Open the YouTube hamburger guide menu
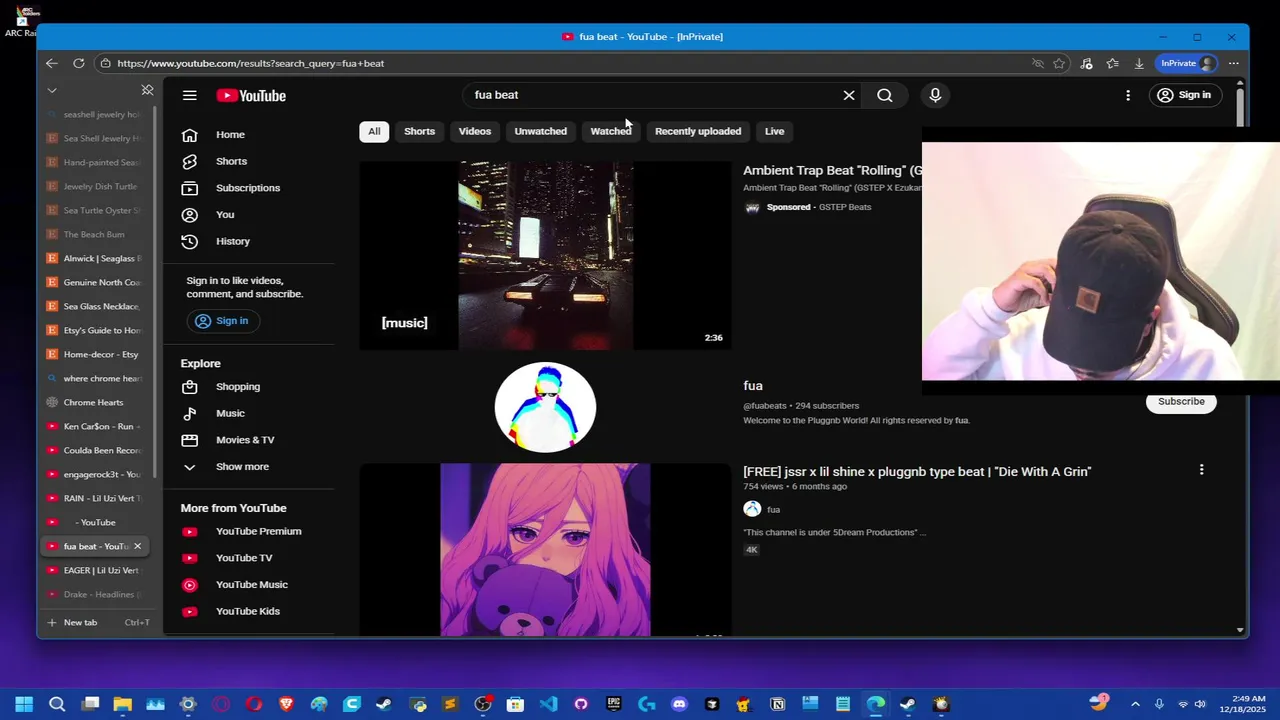This screenshot has width=1280, height=720. (x=190, y=95)
